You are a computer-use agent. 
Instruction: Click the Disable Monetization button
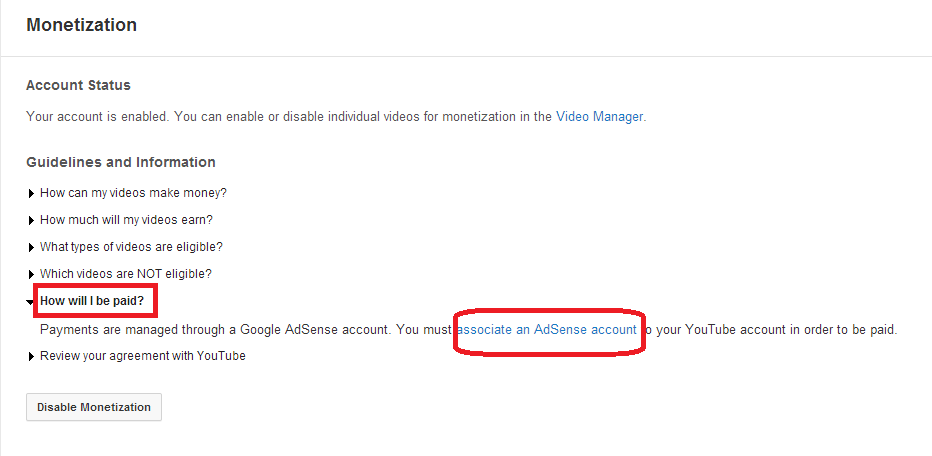[94, 407]
